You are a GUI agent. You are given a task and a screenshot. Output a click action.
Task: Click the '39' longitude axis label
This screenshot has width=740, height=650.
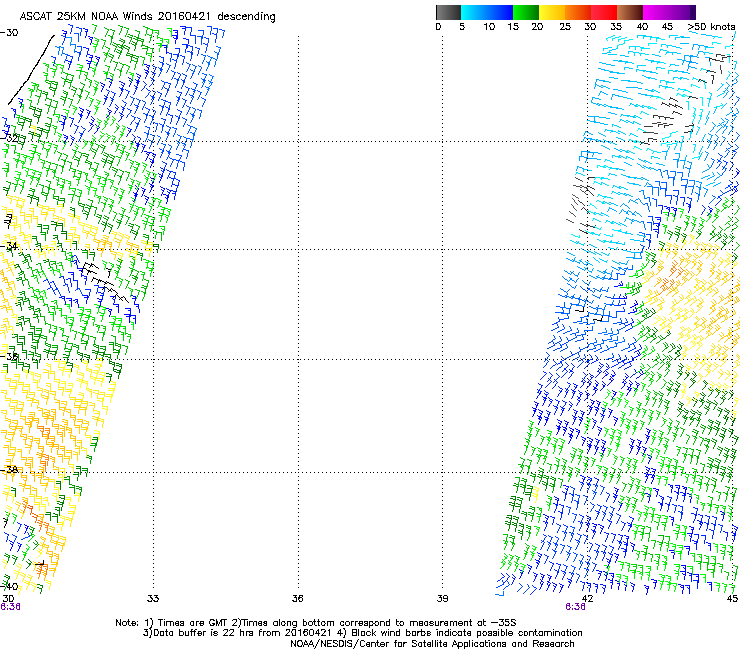pos(442,599)
